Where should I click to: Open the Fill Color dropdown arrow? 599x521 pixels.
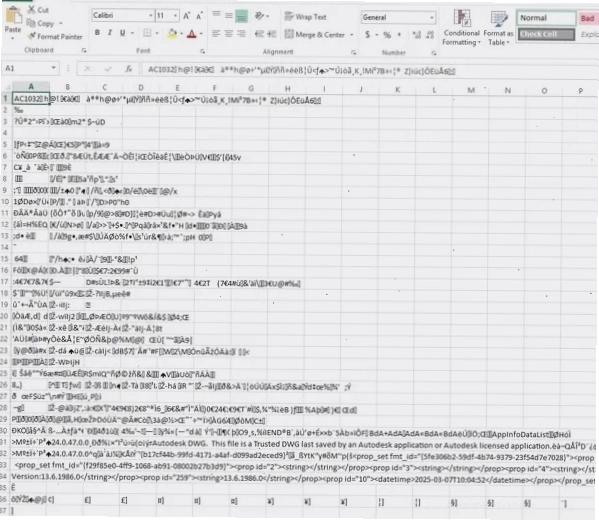(x=181, y=34)
